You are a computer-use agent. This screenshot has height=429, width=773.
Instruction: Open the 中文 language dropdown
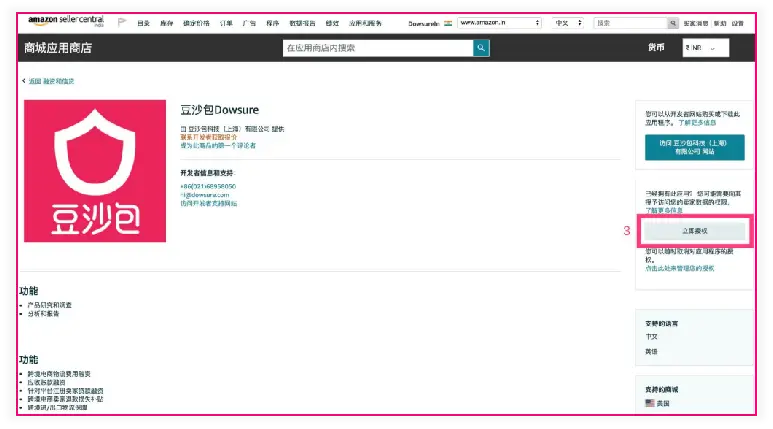pyautogui.click(x=567, y=23)
